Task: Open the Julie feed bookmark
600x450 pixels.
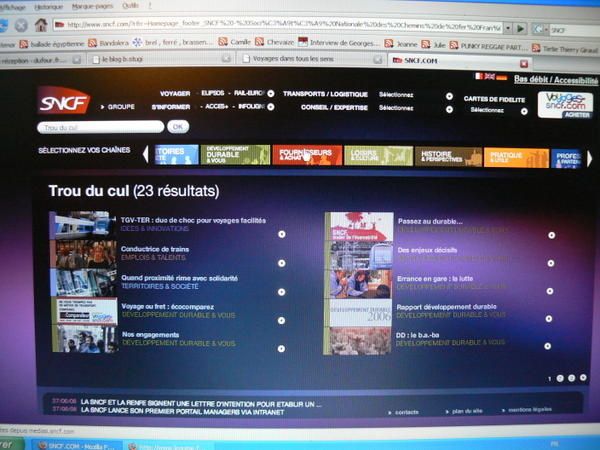Action: 434,45
